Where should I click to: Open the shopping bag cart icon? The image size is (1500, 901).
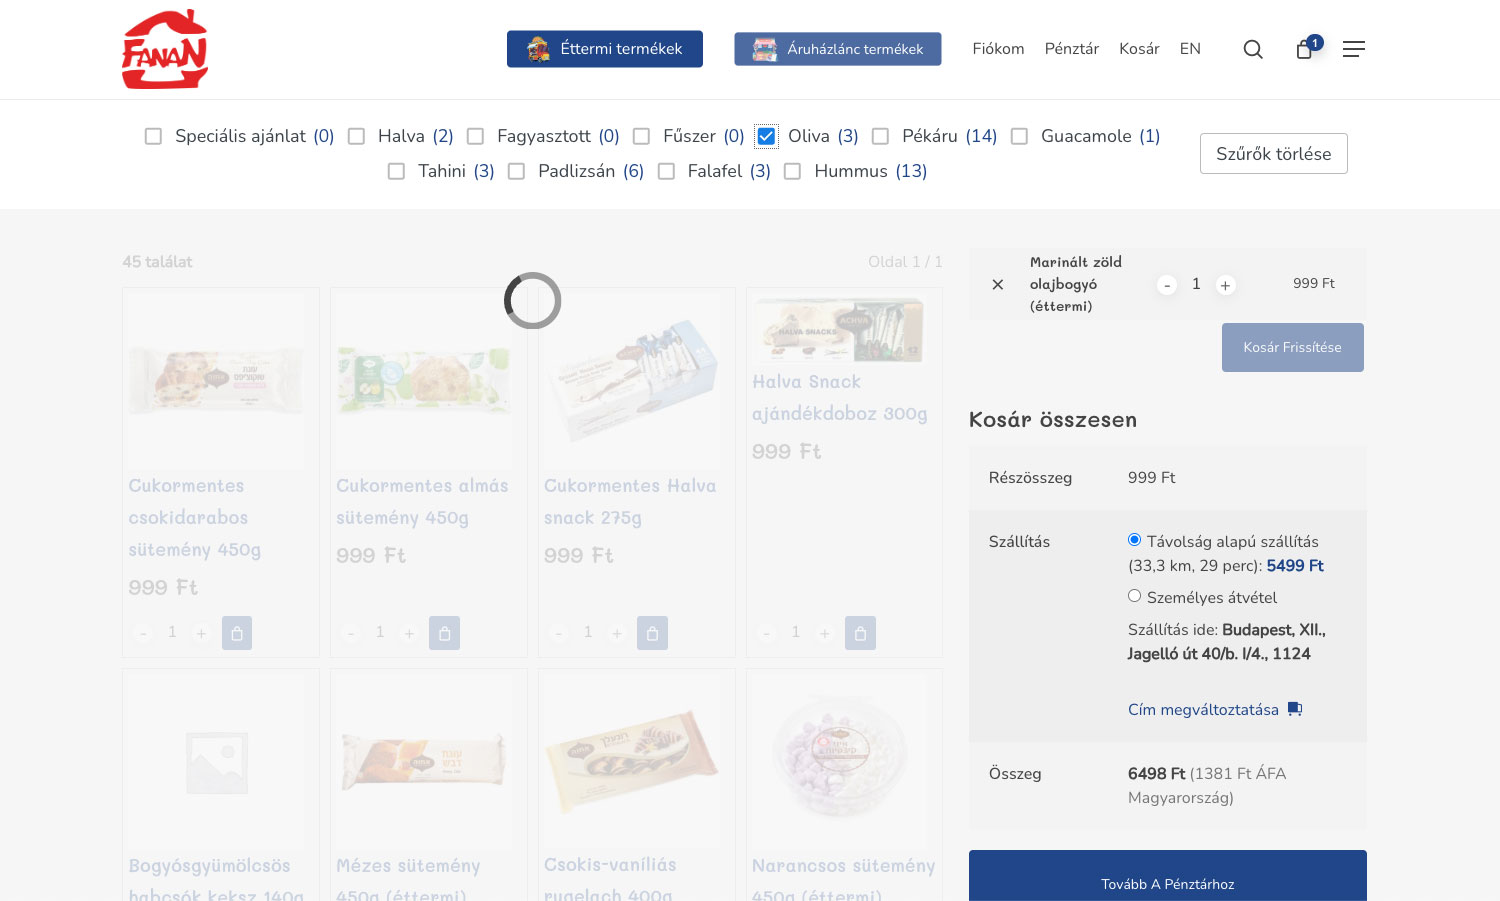tap(1305, 49)
